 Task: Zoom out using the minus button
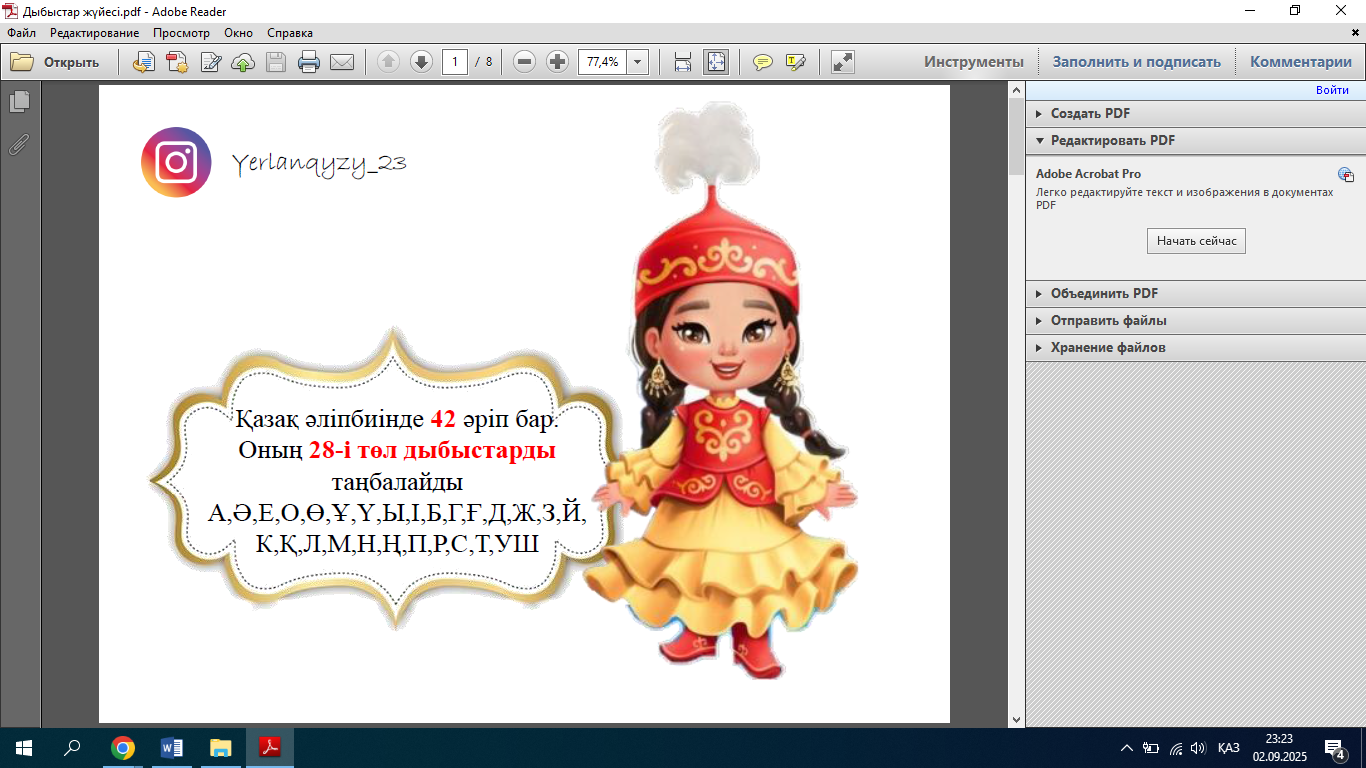click(524, 62)
